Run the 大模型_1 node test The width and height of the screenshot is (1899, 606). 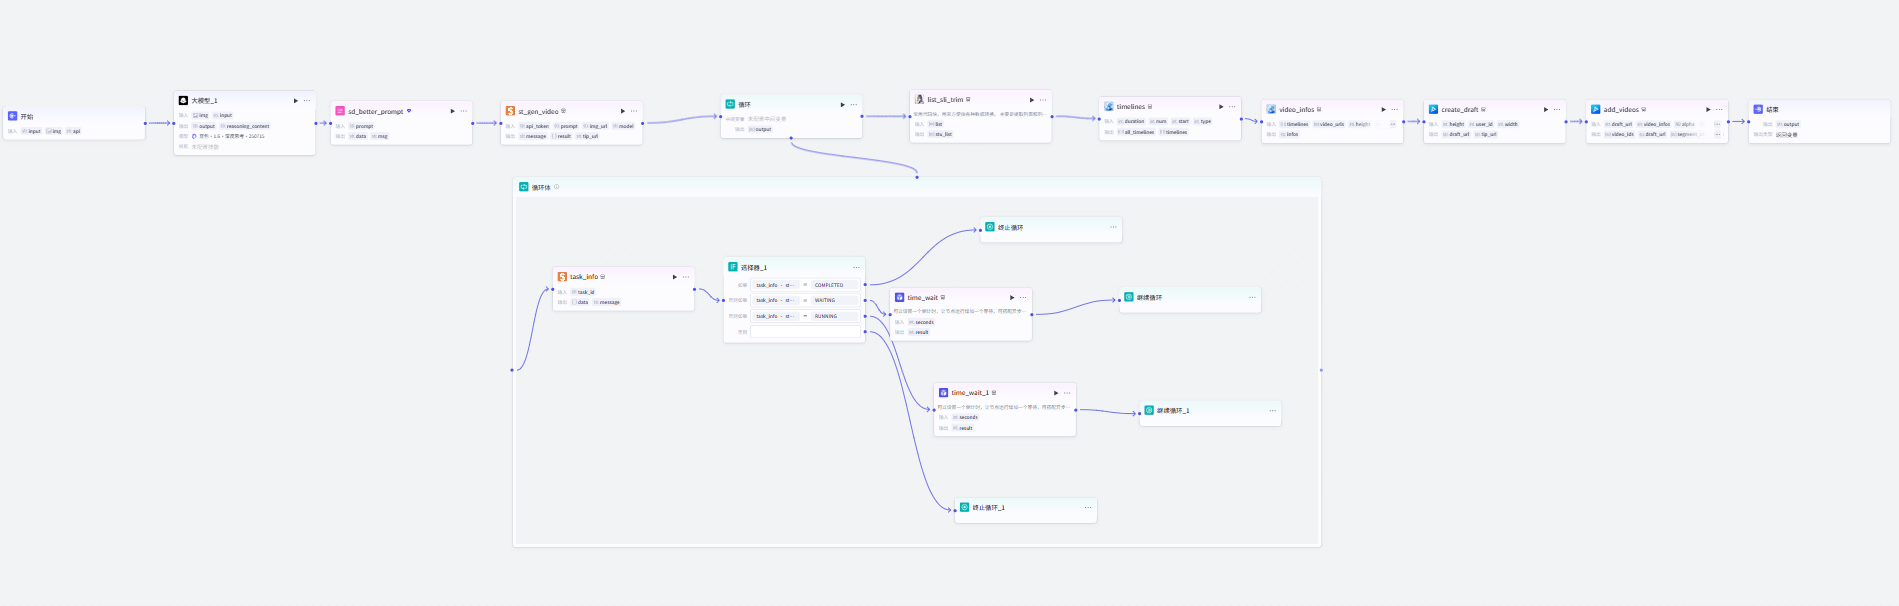pos(295,100)
